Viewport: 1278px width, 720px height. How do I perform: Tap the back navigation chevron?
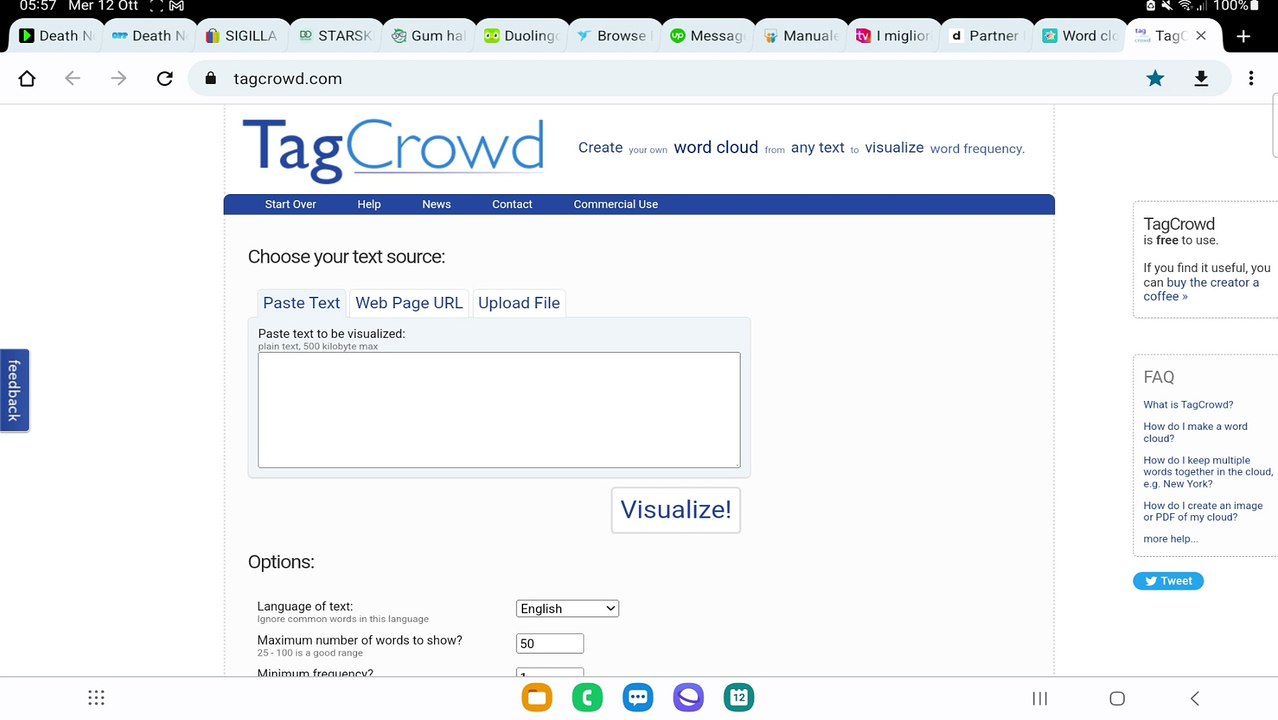point(1194,698)
